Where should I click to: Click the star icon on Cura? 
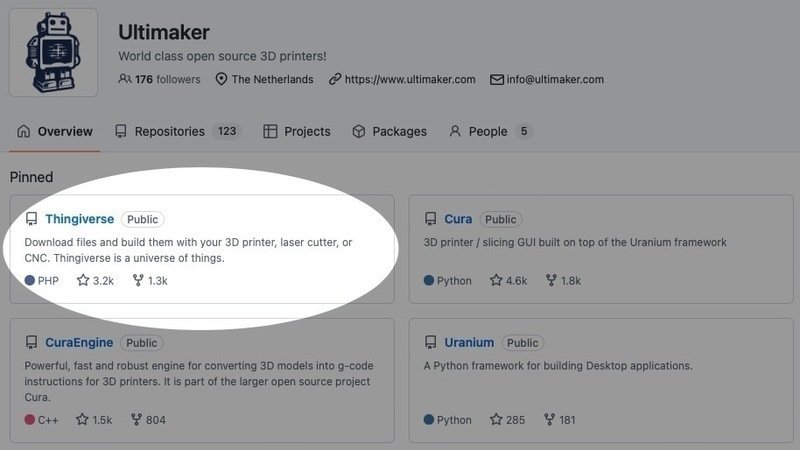point(496,281)
